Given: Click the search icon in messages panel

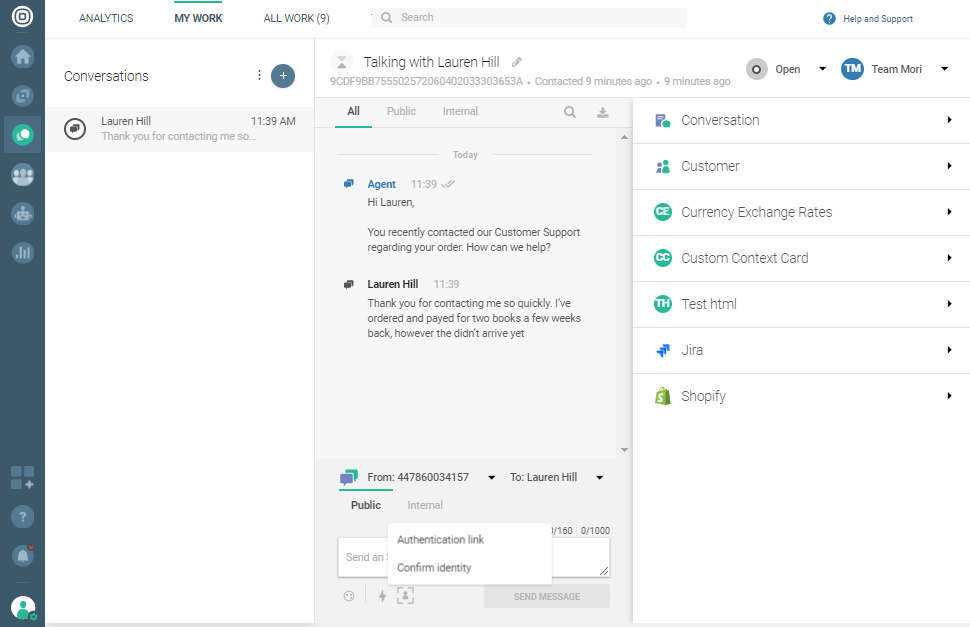Looking at the screenshot, I should 570,113.
